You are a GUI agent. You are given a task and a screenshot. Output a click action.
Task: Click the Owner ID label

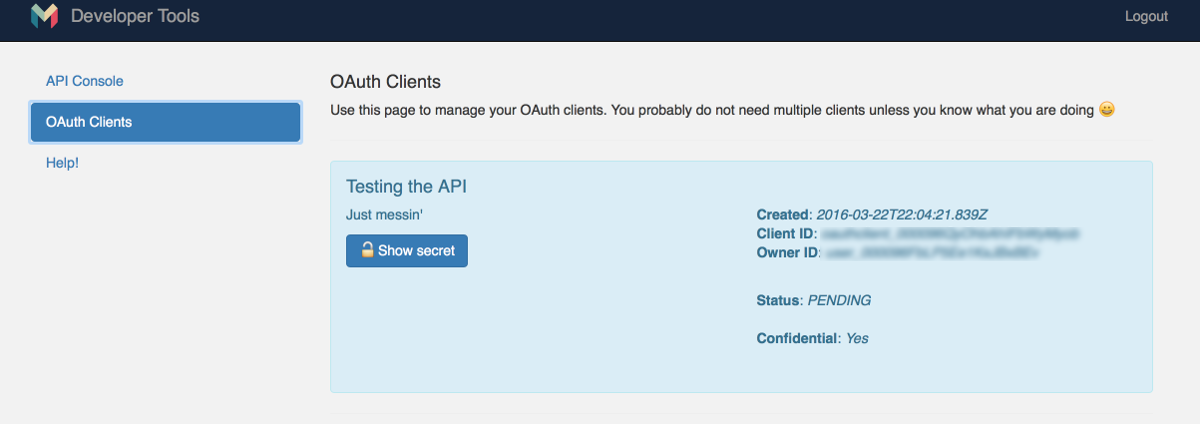coord(788,252)
